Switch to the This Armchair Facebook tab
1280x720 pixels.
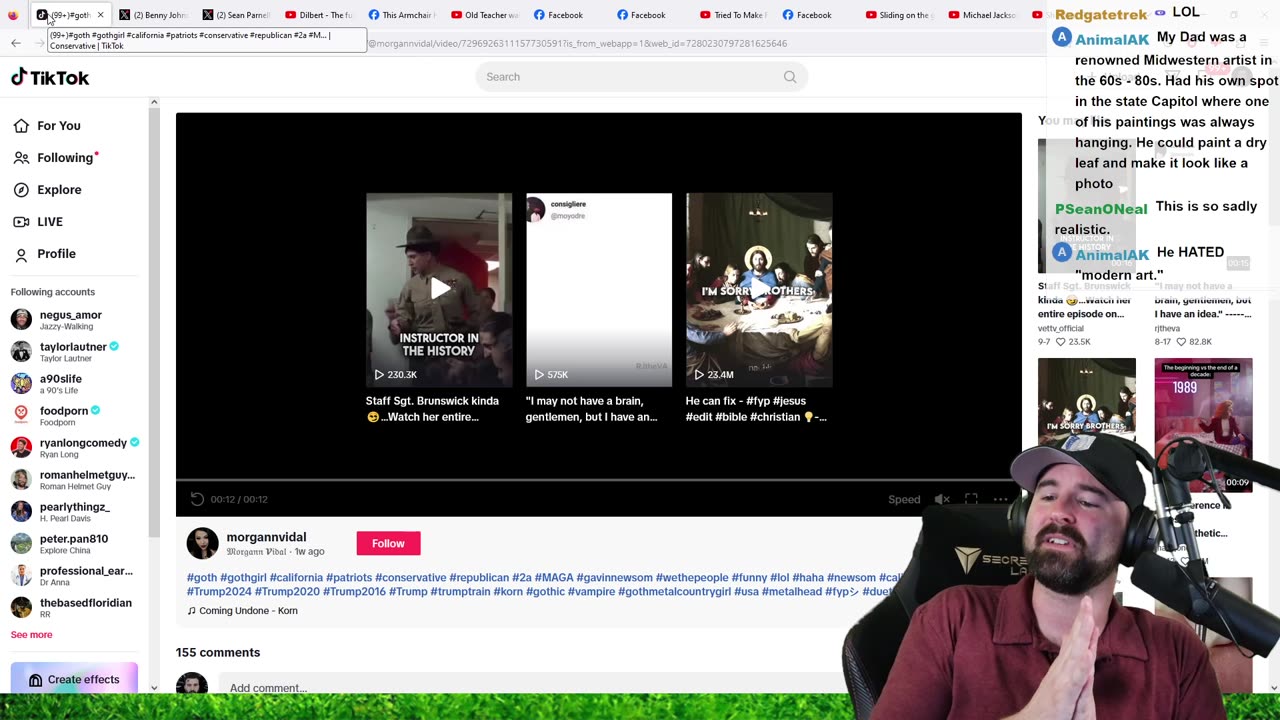pos(402,15)
